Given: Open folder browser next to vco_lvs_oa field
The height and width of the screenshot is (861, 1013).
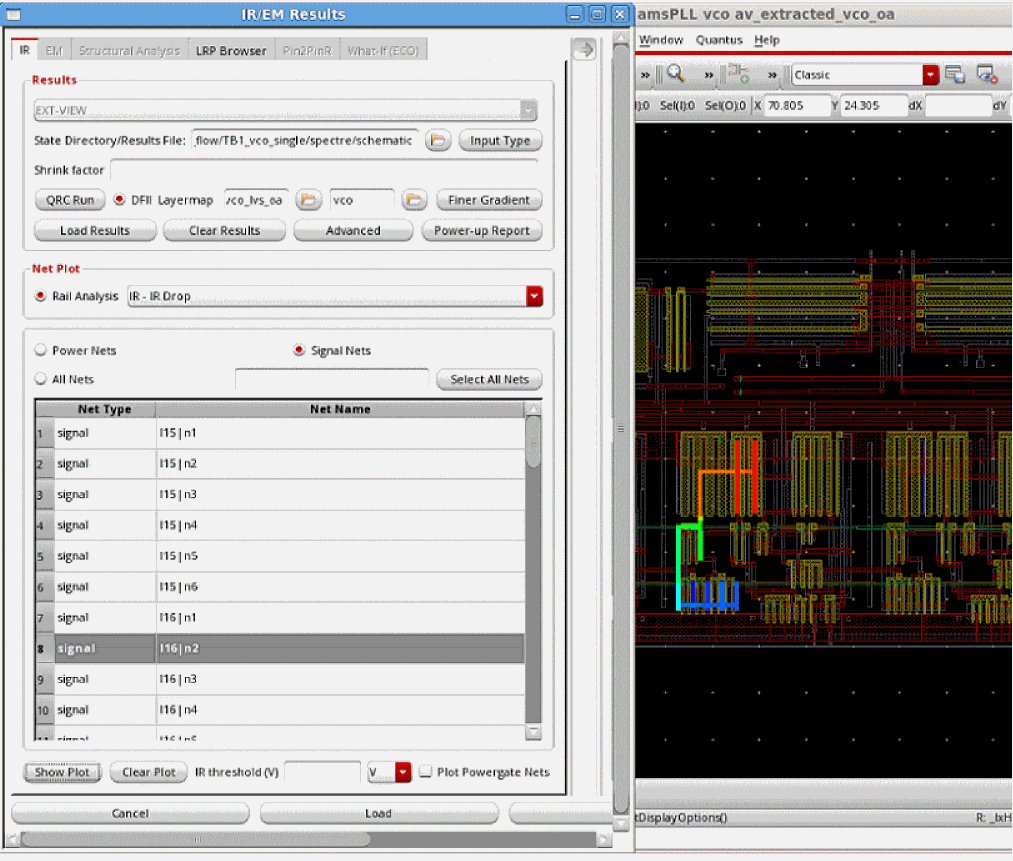Looking at the screenshot, I should pyautogui.click(x=309, y=200).
